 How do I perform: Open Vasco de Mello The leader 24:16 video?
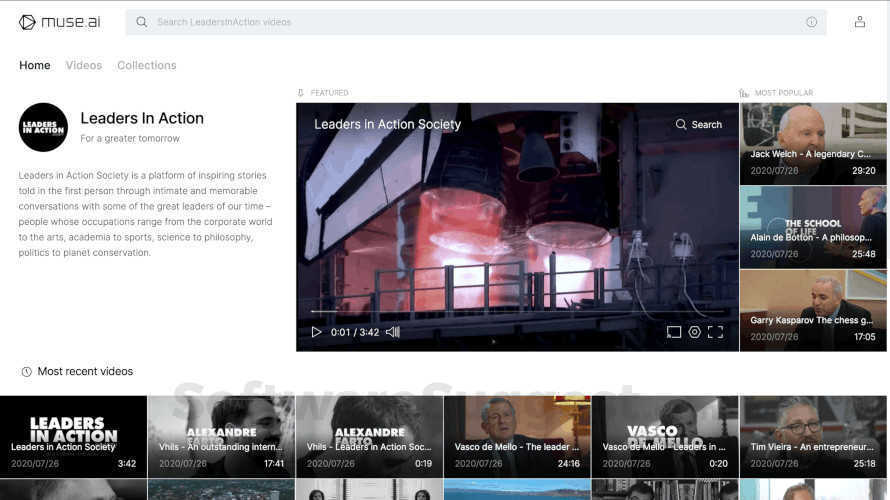click(517, 436)
